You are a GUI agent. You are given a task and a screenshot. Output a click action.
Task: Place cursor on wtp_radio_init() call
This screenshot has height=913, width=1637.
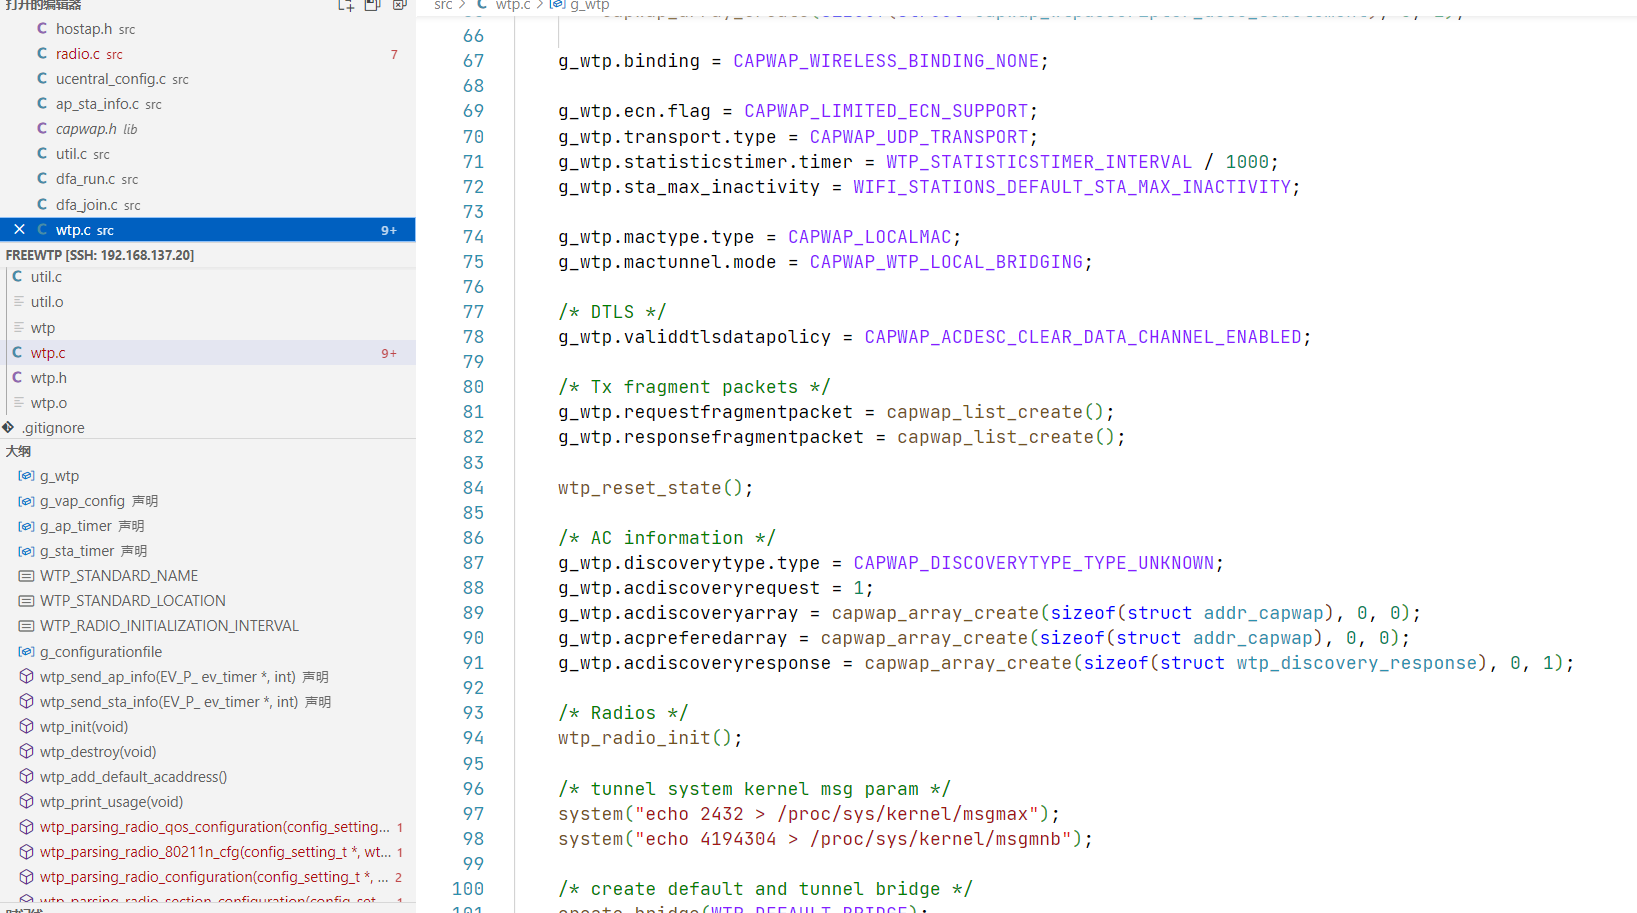[650, 738]
